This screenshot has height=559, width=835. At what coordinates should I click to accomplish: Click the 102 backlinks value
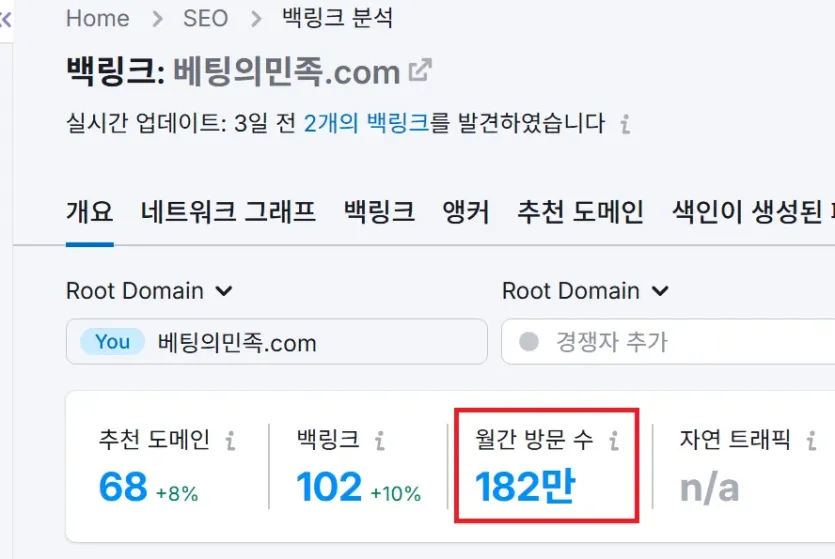tap(329, 487)
